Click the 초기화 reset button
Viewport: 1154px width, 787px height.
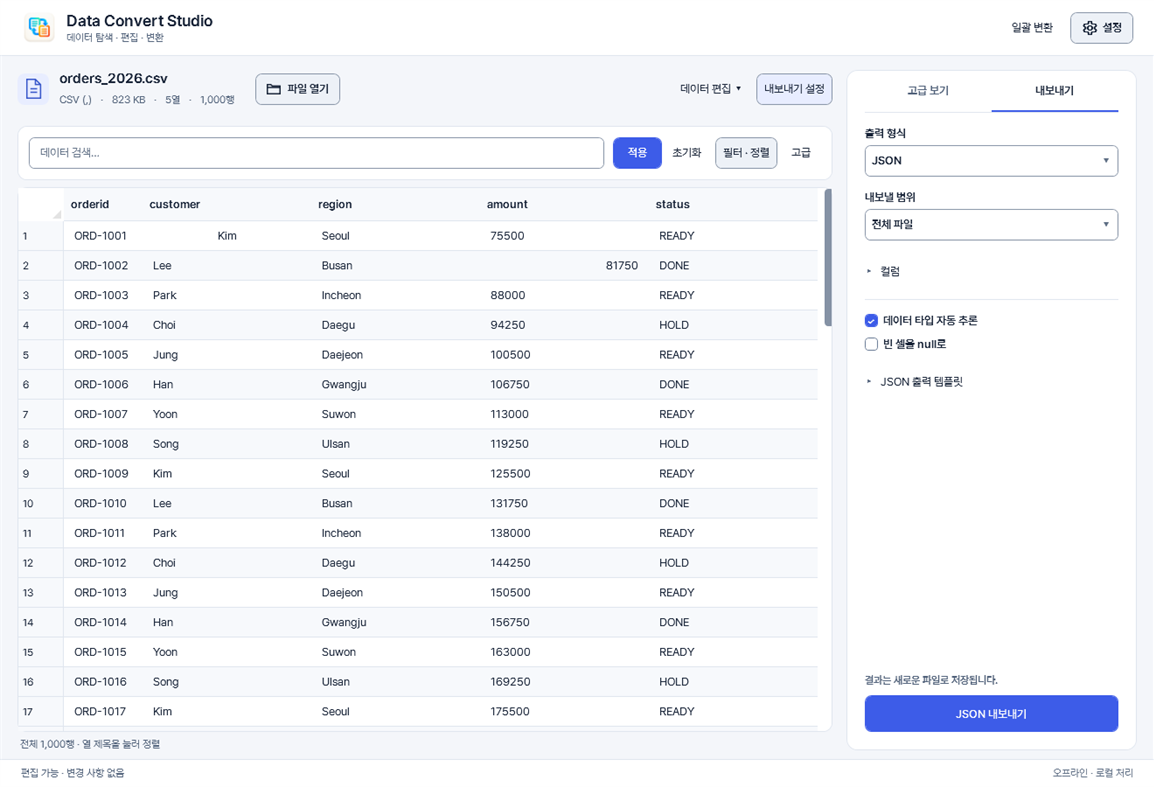[687, 153]
